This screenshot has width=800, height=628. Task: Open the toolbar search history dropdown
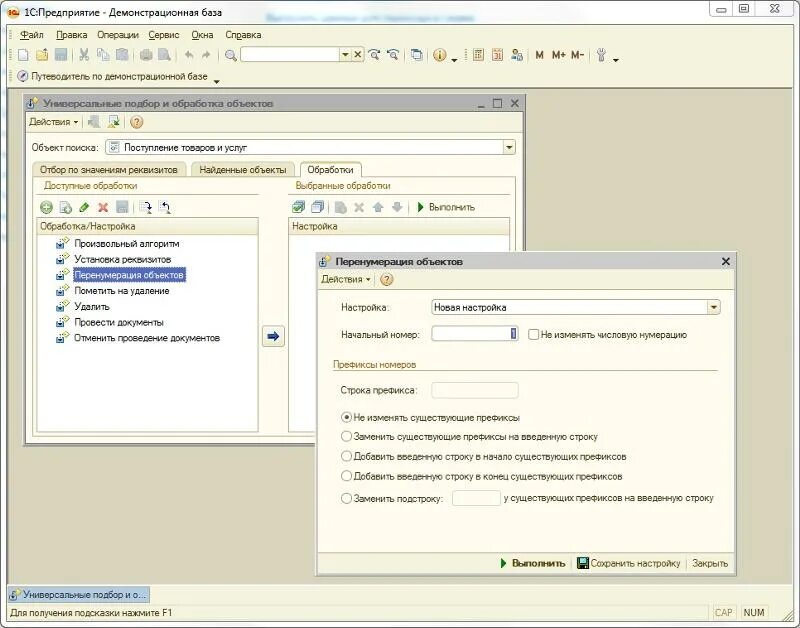[x=345, y=54]
